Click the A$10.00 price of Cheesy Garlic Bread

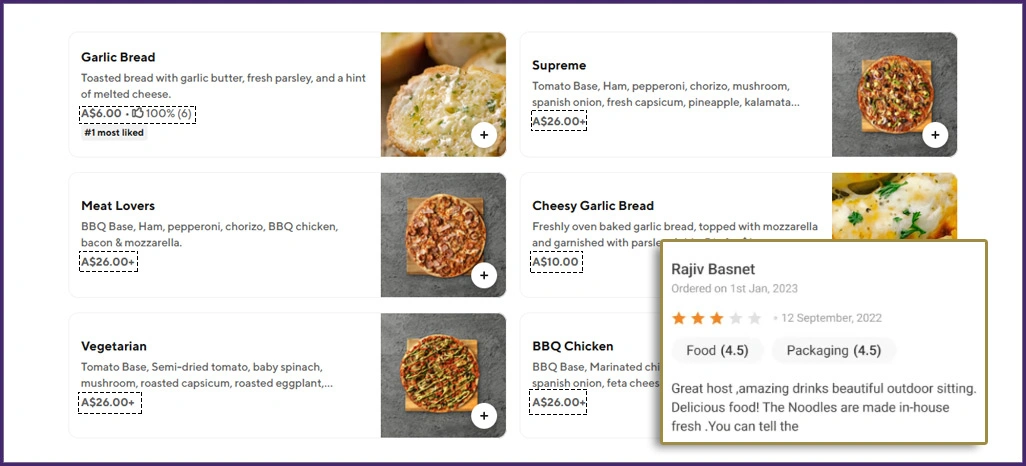pyautogui.click(x=555, y=262)
